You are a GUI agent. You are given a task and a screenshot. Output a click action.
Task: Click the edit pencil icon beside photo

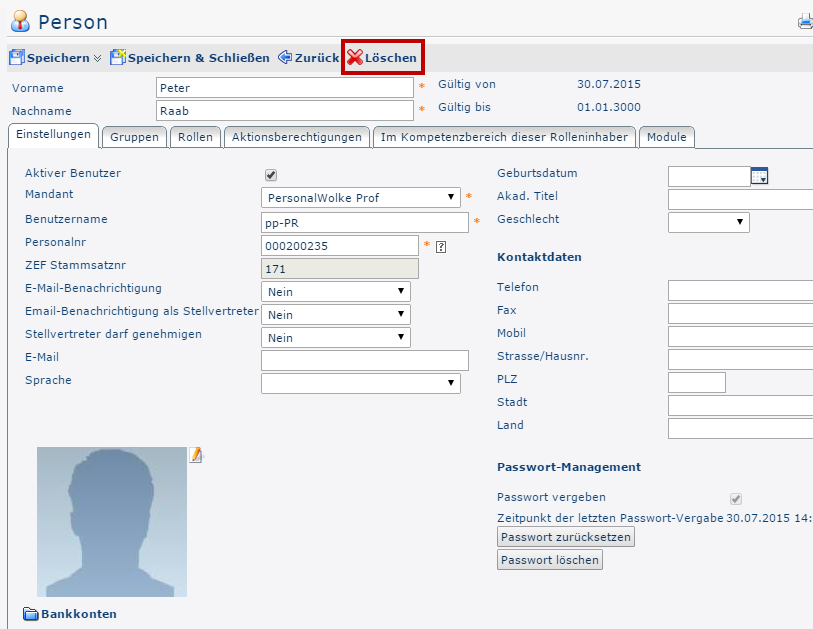196,455
